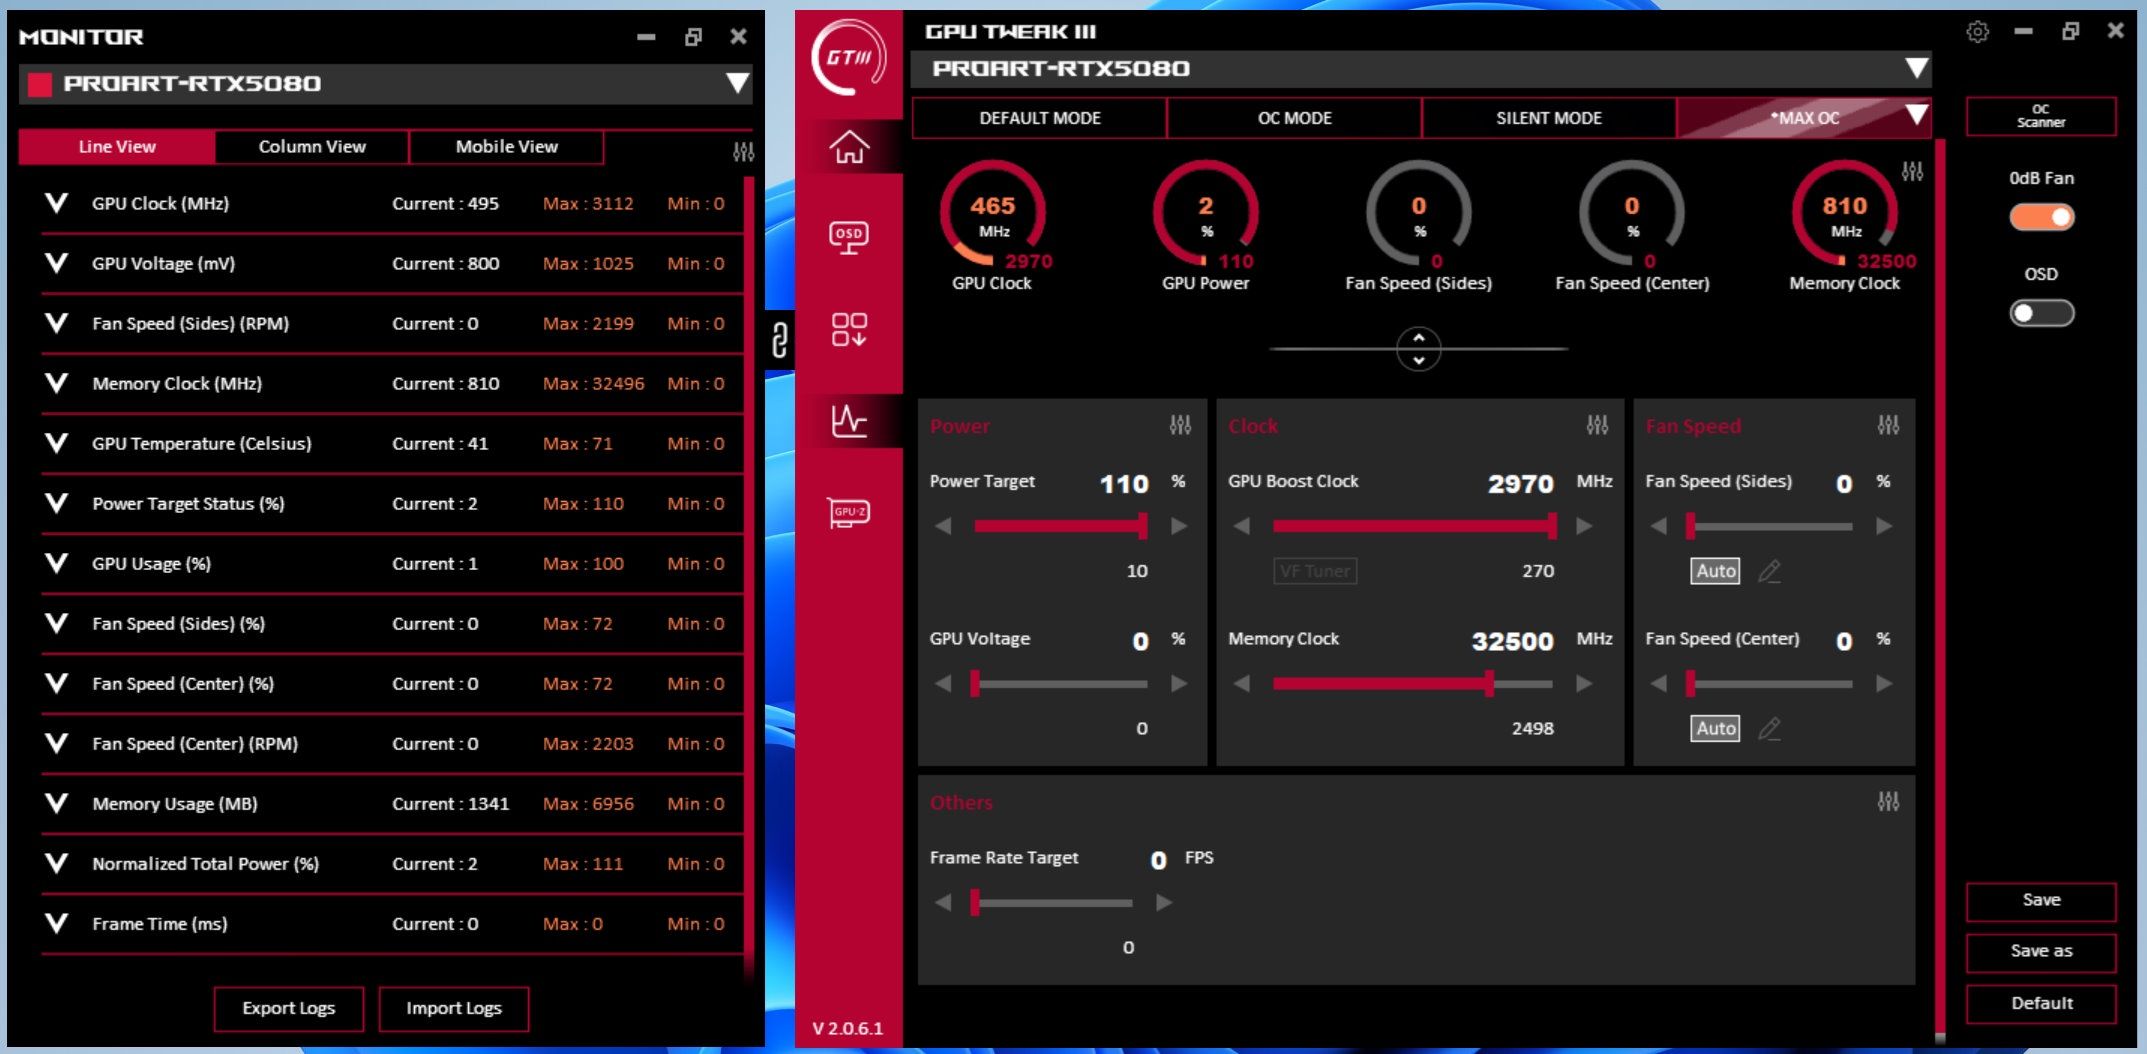Open GPU Tweak settings gear
This screenshot has width=2147, height=1054.
1977,32
